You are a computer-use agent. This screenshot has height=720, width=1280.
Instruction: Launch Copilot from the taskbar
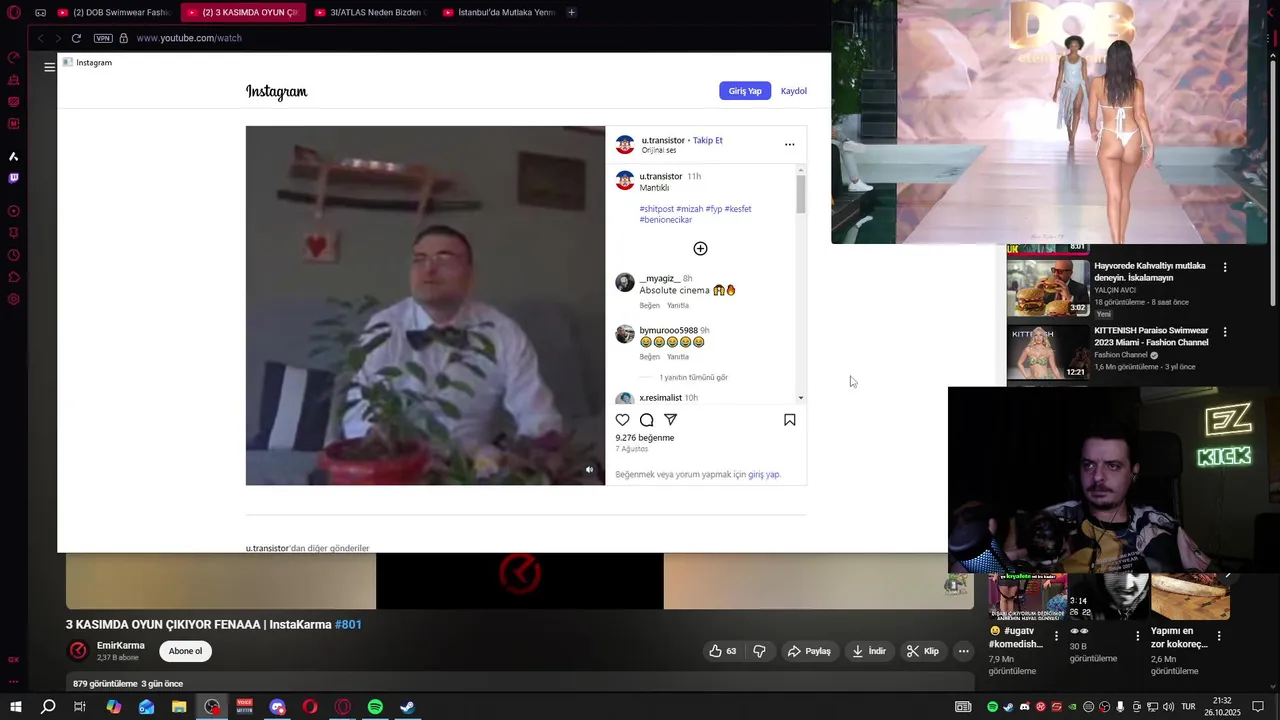click(x=113, y=707)
